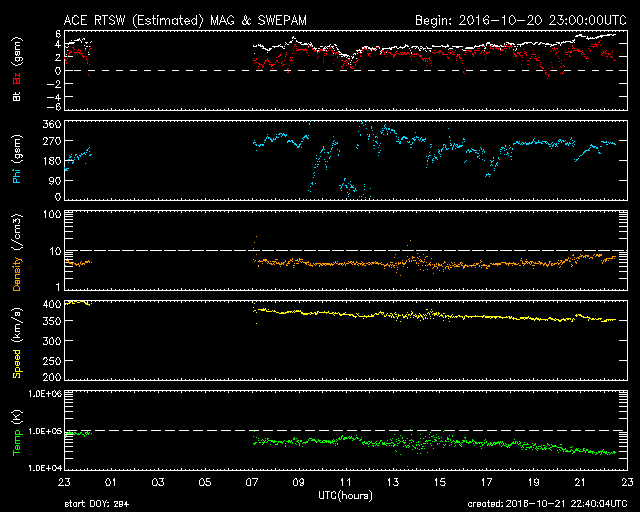The height and width of the screenshot is (512, 640).
Task: Click the '350' tick on Speed axis
Action: (52, 321)
